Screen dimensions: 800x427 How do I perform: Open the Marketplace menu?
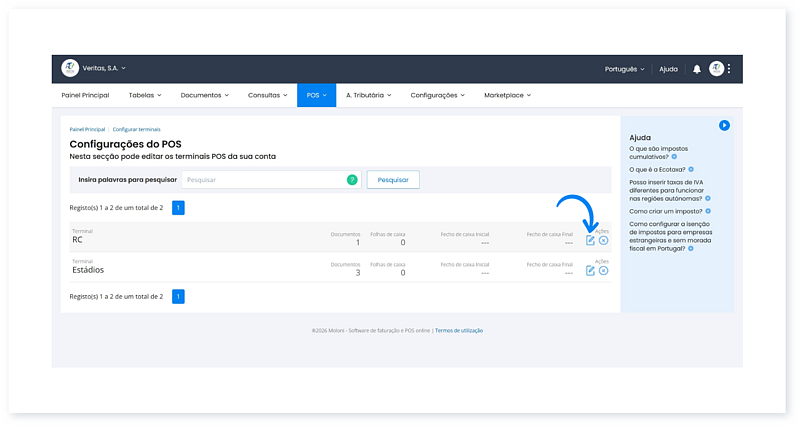point(508,96)
